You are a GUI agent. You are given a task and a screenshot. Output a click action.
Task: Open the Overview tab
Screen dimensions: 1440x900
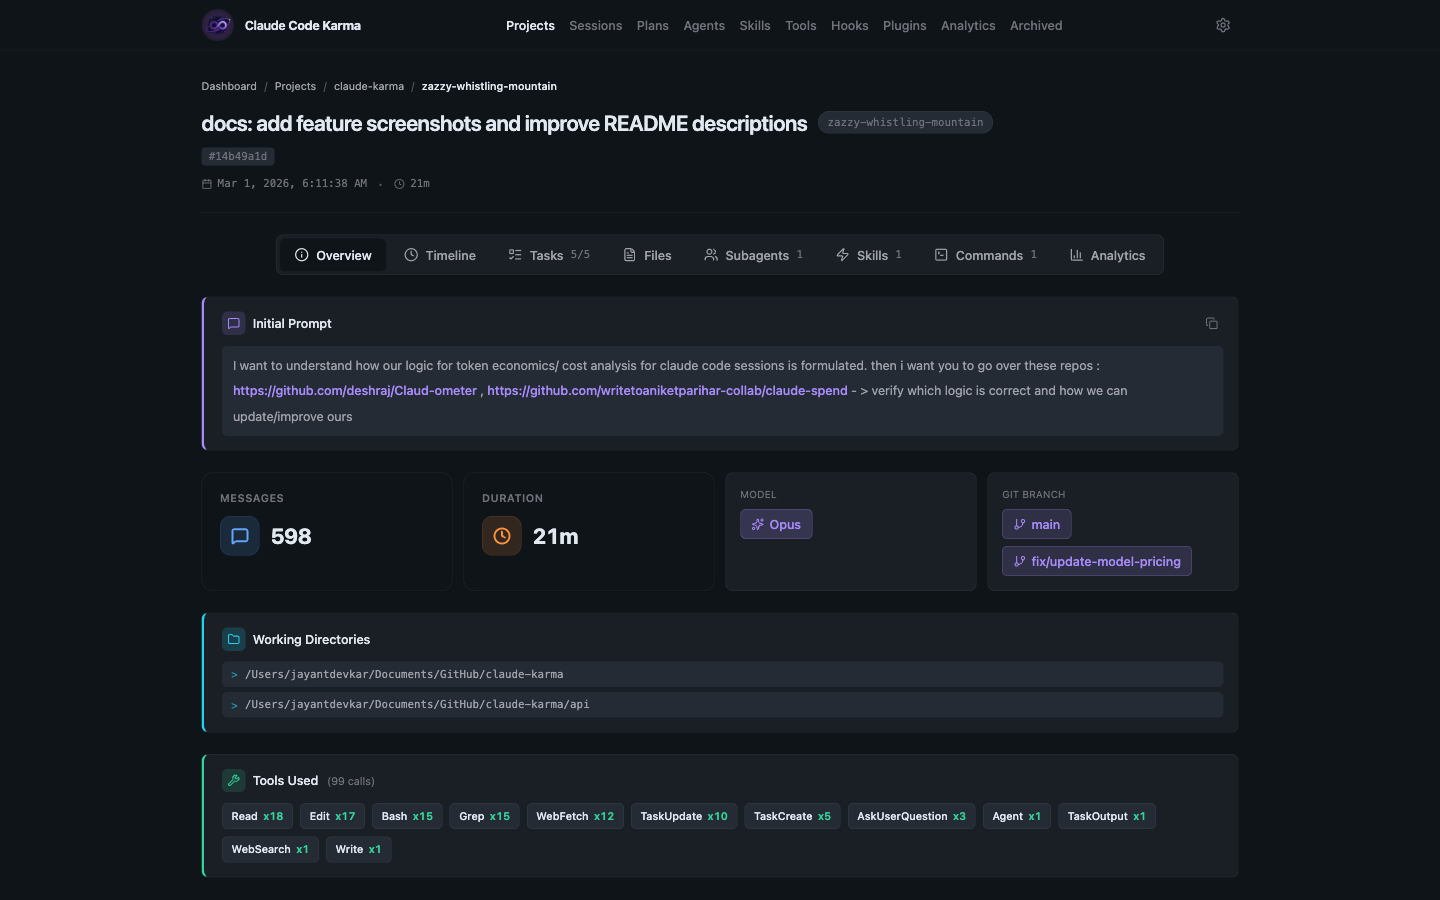333,255
